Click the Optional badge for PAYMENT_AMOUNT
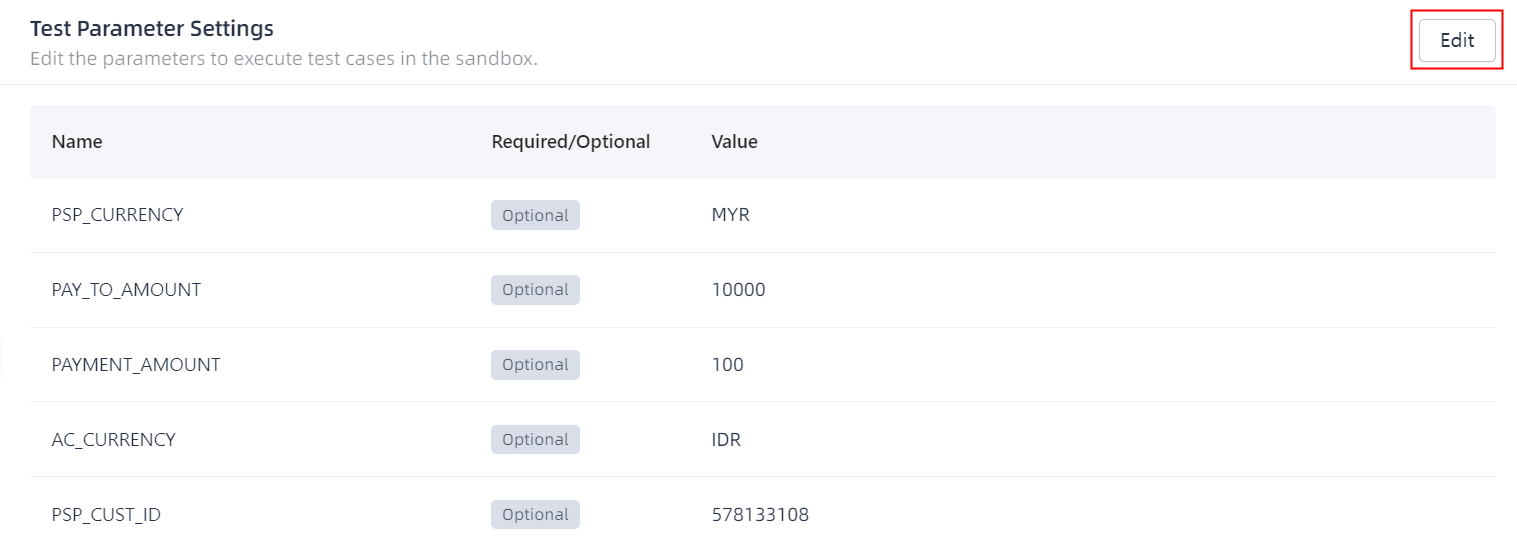Screen dimensions: 1517x551 pyautogui.click(x=535, y=365)
